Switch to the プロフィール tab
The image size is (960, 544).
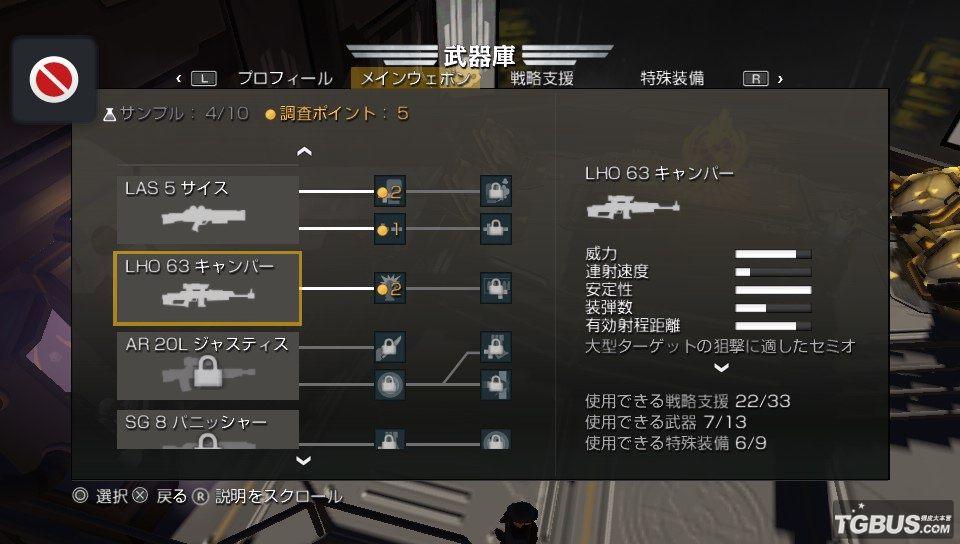(x=285, y=78)
